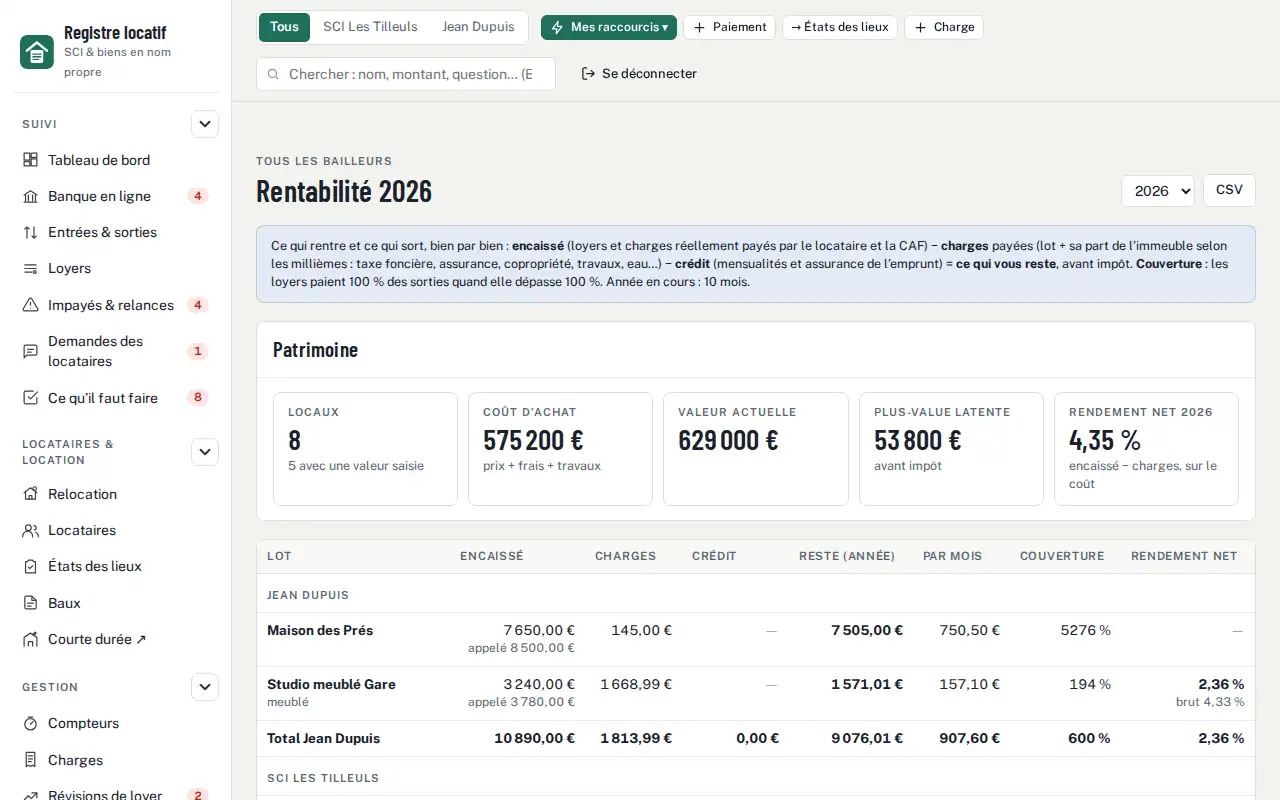The image size is (1280, 800).
Task: Click the Relocation house icon
Action: pyautogui.click(x=30, y=494)
